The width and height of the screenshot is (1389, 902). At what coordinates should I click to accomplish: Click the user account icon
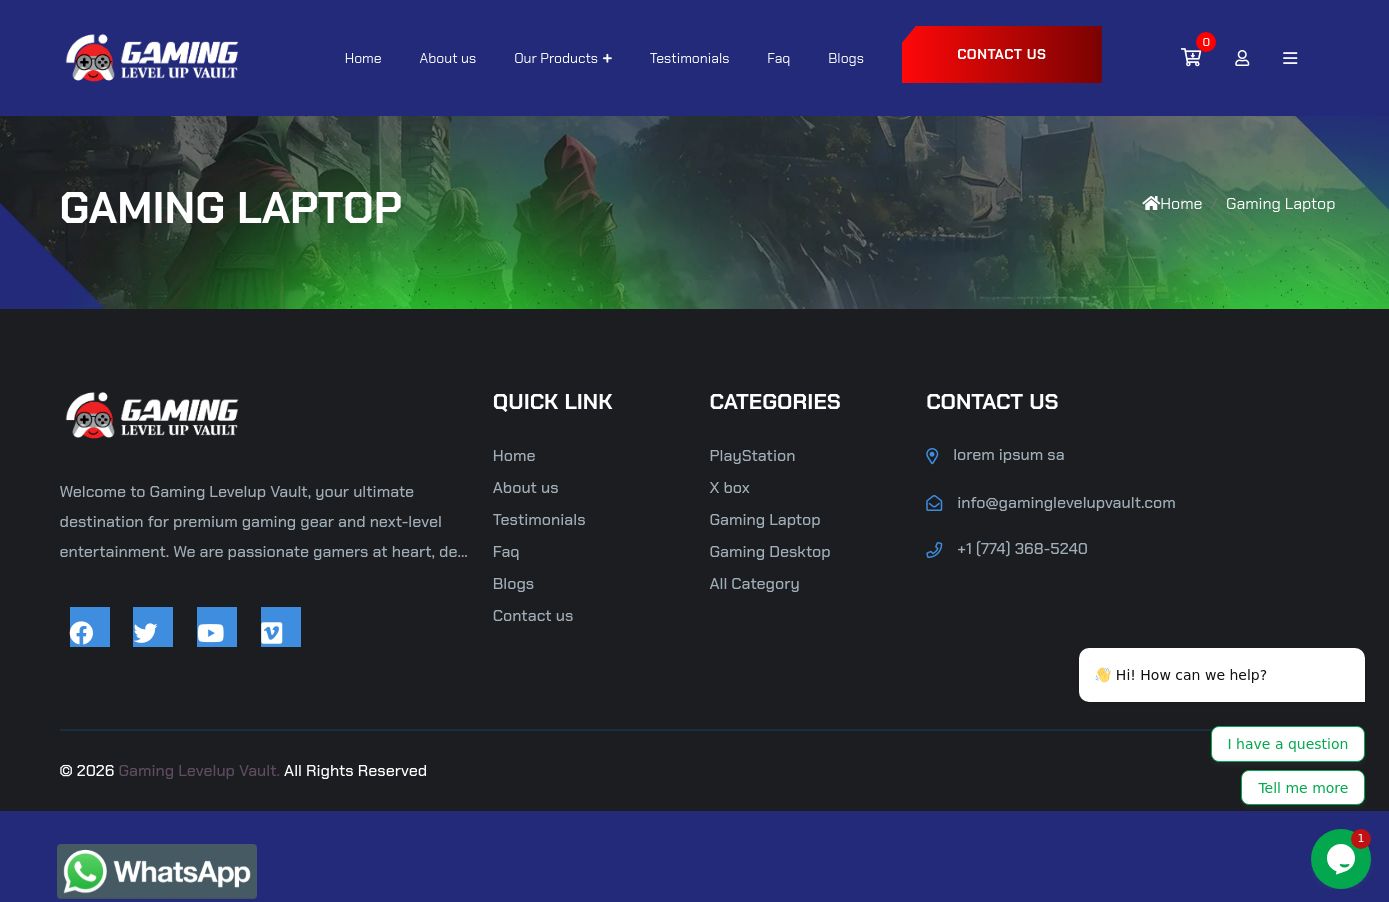tap(1242, 58)
